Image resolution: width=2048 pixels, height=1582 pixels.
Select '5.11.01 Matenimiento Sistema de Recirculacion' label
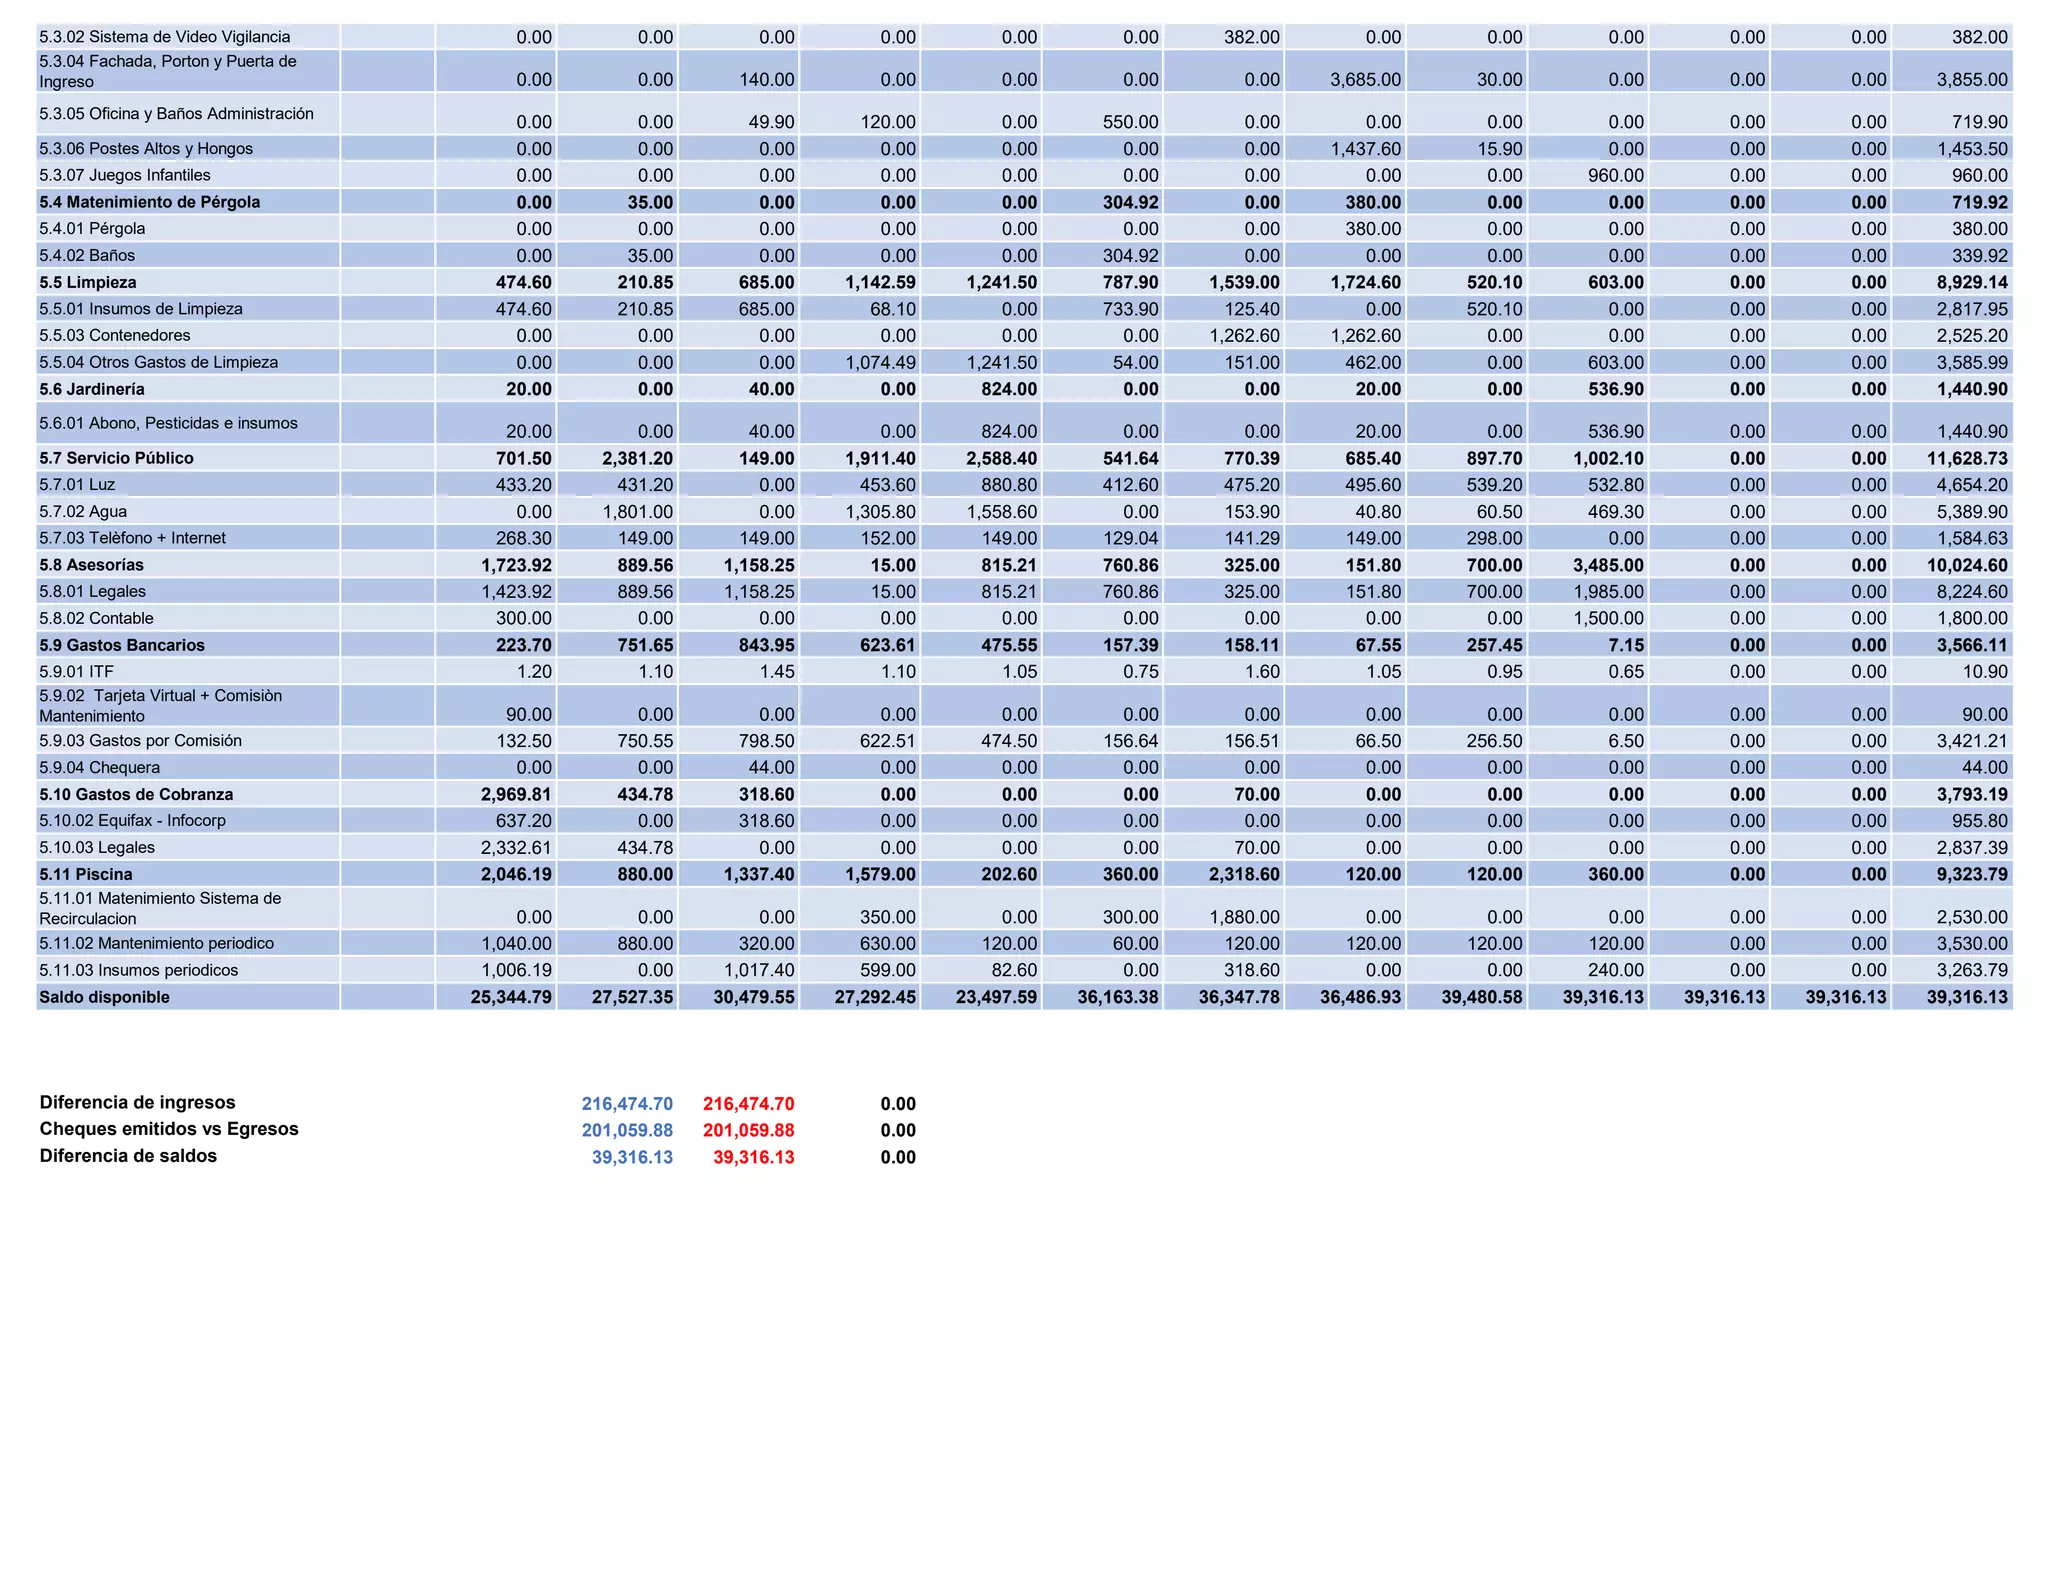[161, 909]
